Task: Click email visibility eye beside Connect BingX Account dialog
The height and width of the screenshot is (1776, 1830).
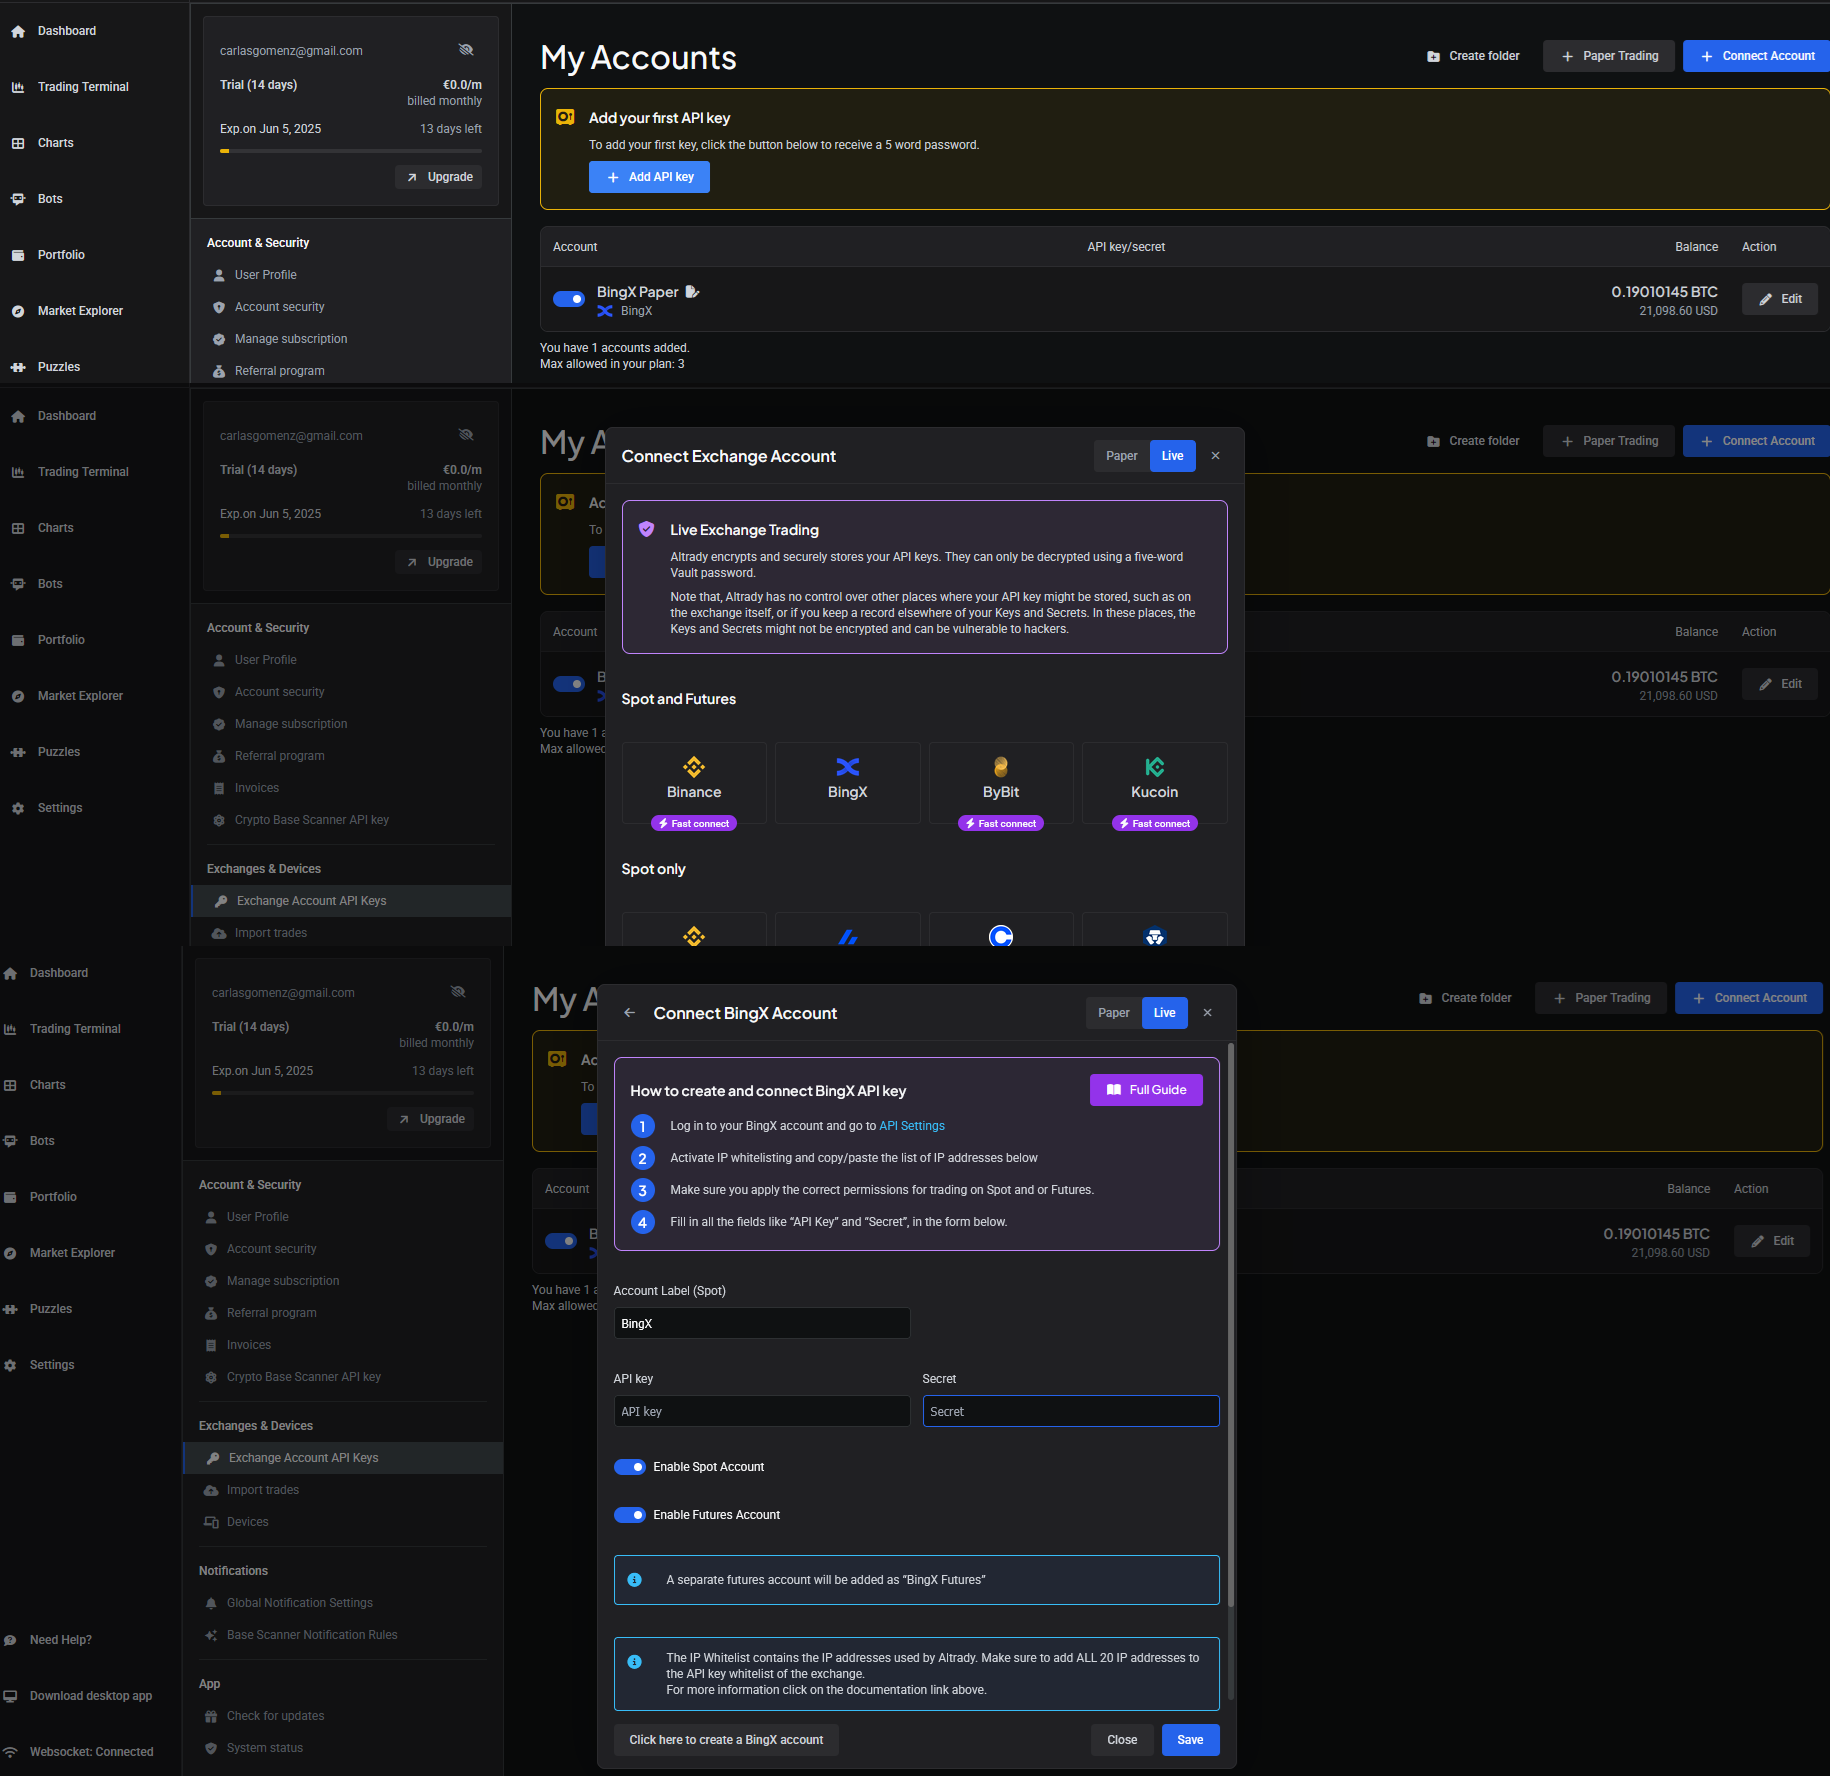Action: [458, 992]
